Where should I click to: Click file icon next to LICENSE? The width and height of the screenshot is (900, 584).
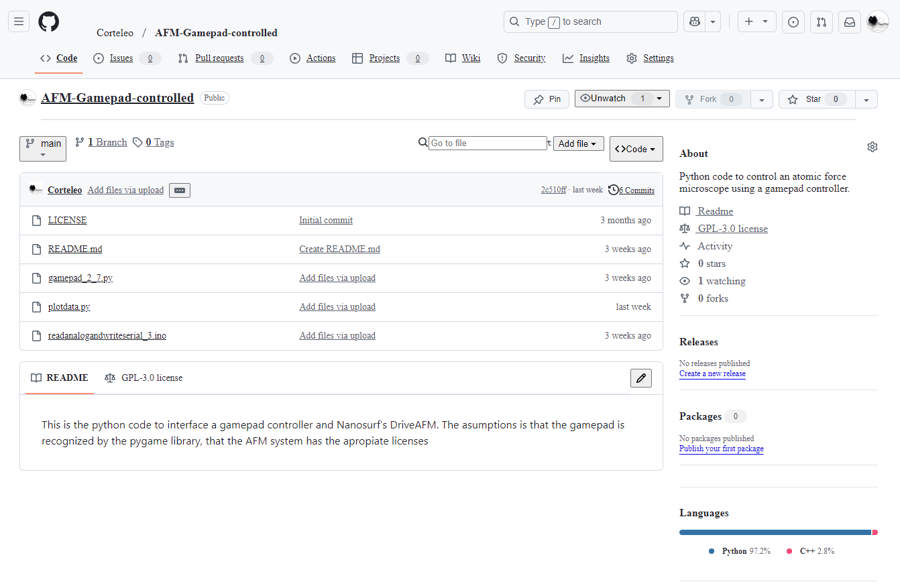(36, 221)
